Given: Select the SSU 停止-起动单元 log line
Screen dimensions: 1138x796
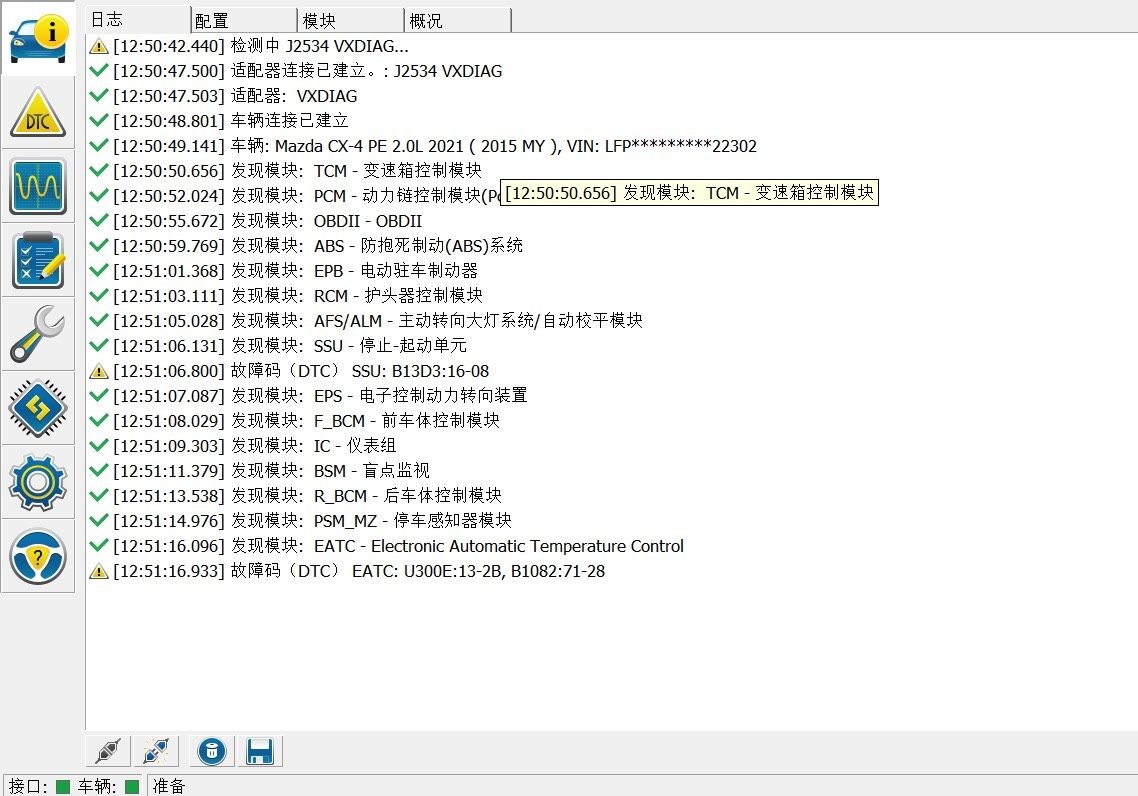Looking at the screenshot, I should 277,345.
